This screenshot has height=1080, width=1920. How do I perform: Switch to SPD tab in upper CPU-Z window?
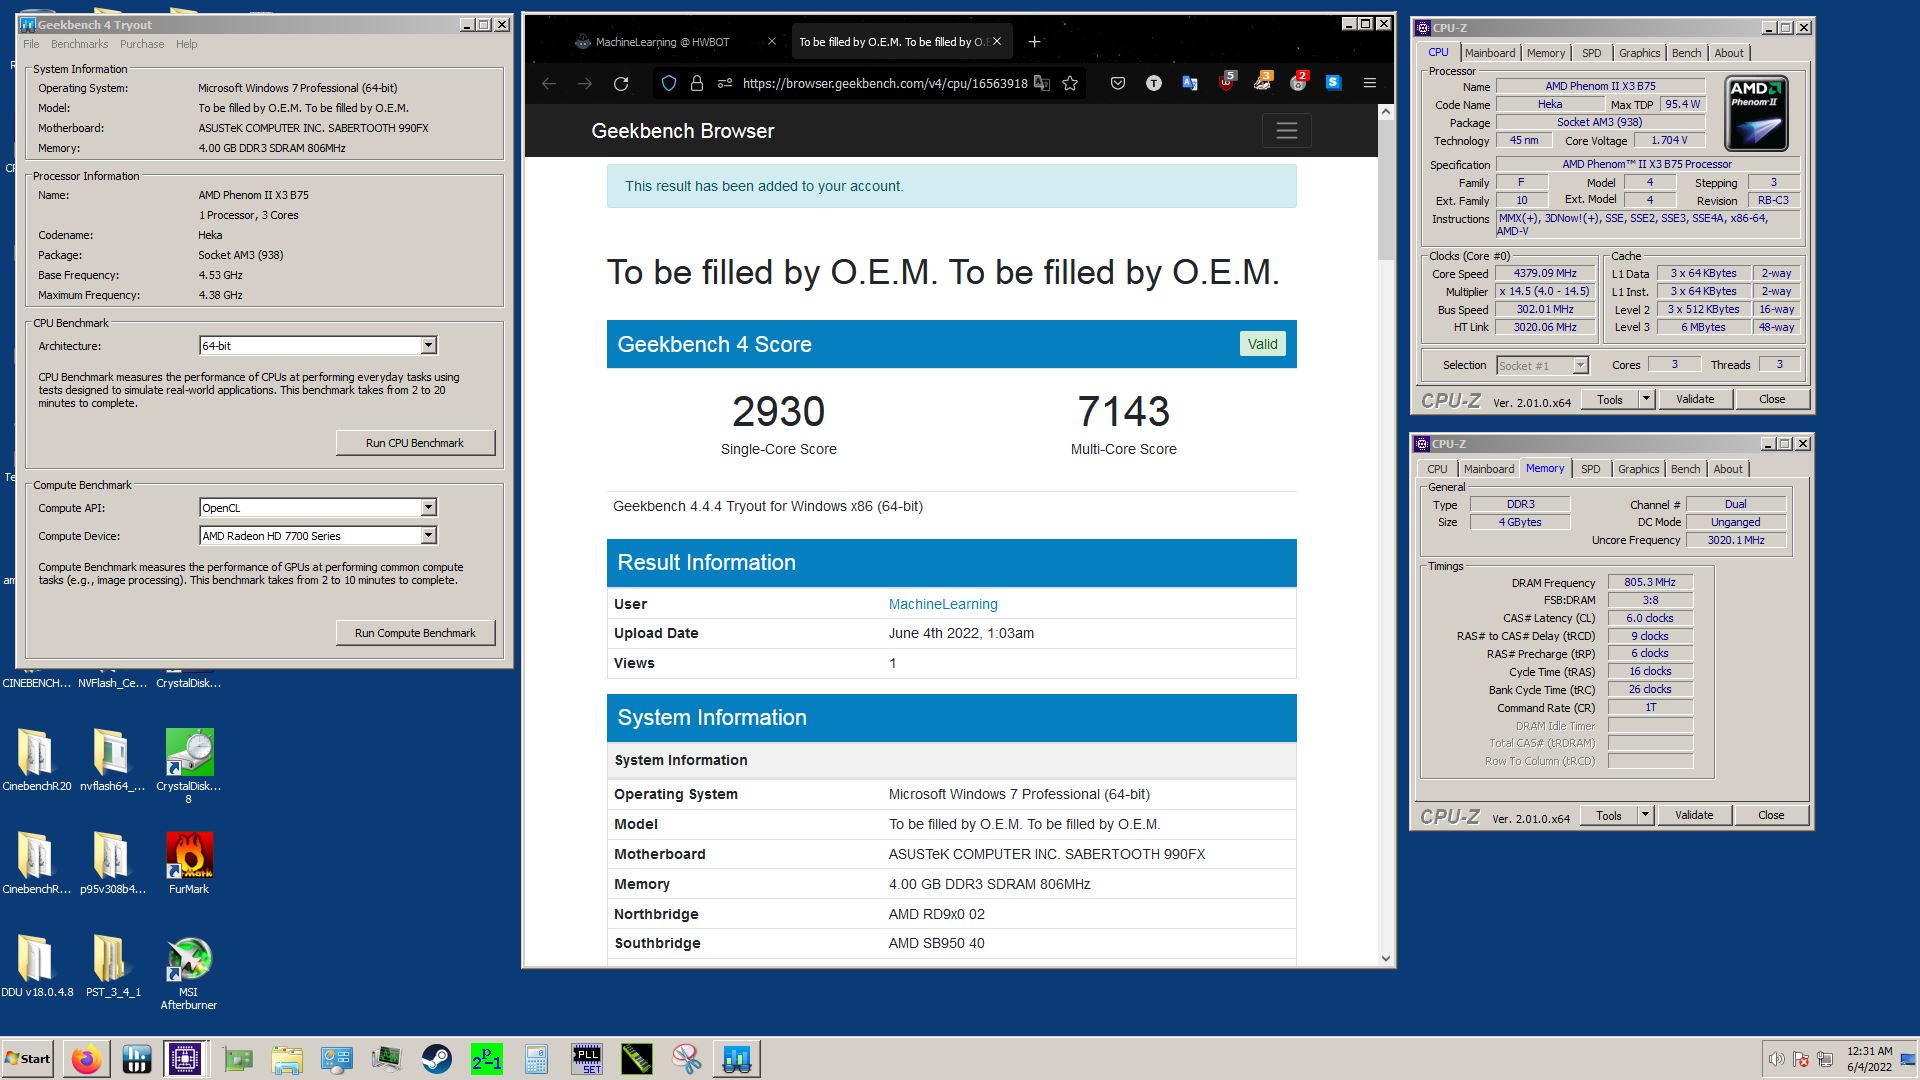[x=1591, y=53]
